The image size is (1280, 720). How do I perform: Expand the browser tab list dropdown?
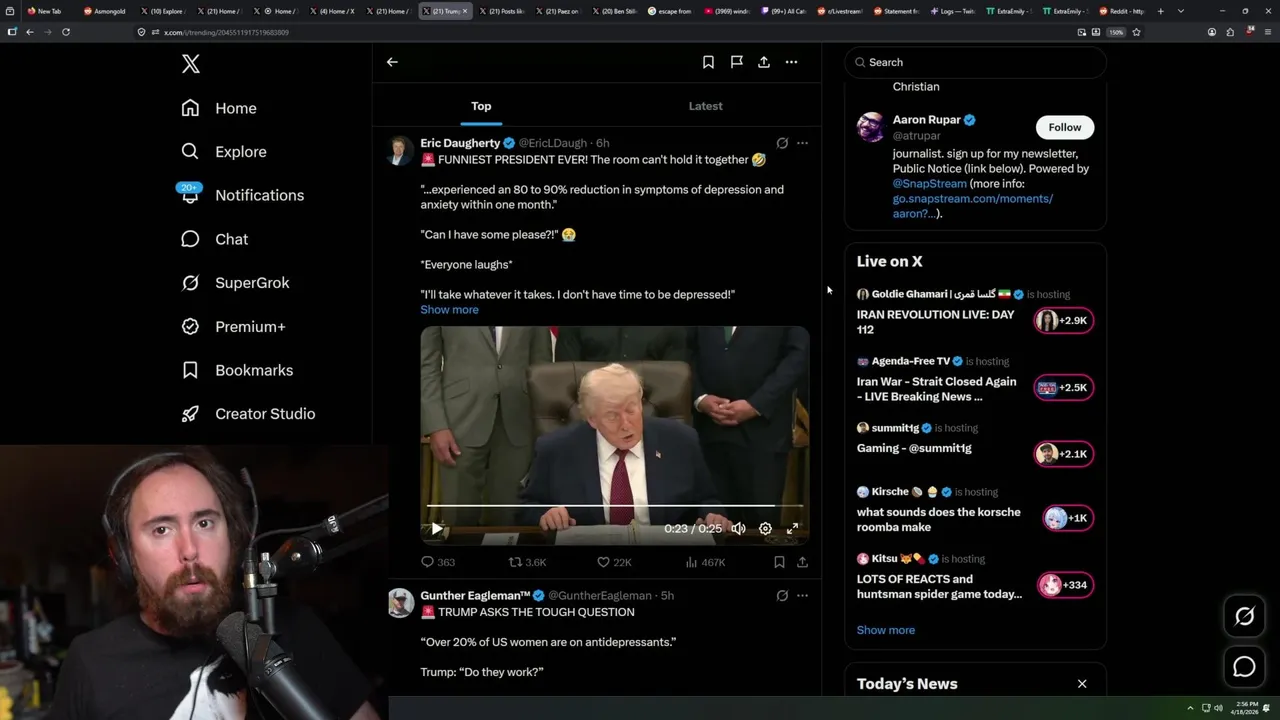point(1181,11)
